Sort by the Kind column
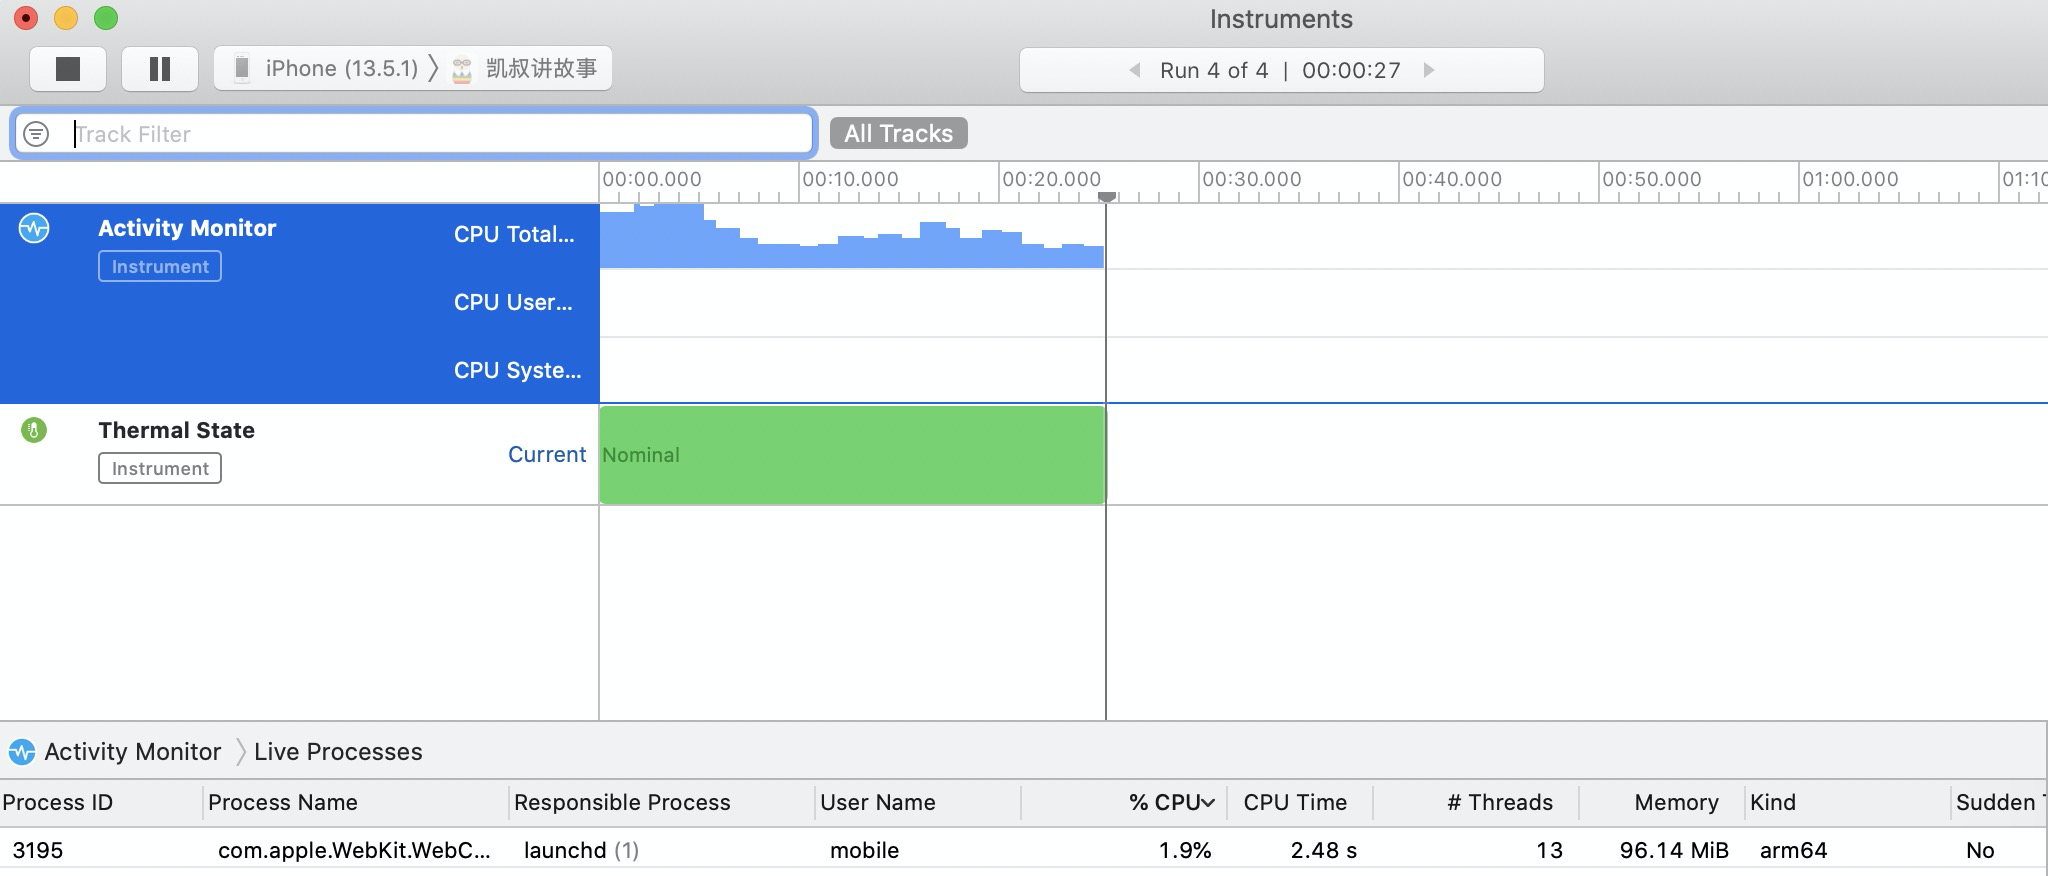 [1773, 802]
